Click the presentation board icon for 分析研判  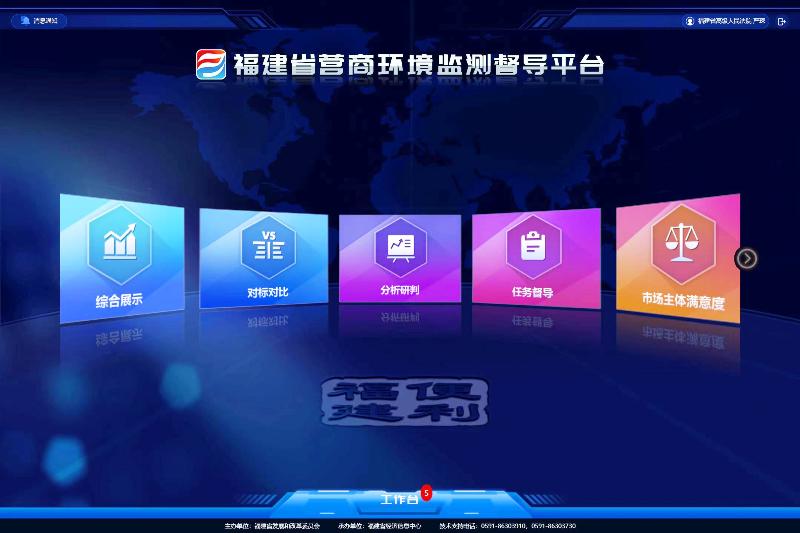(x=400, y=246)
